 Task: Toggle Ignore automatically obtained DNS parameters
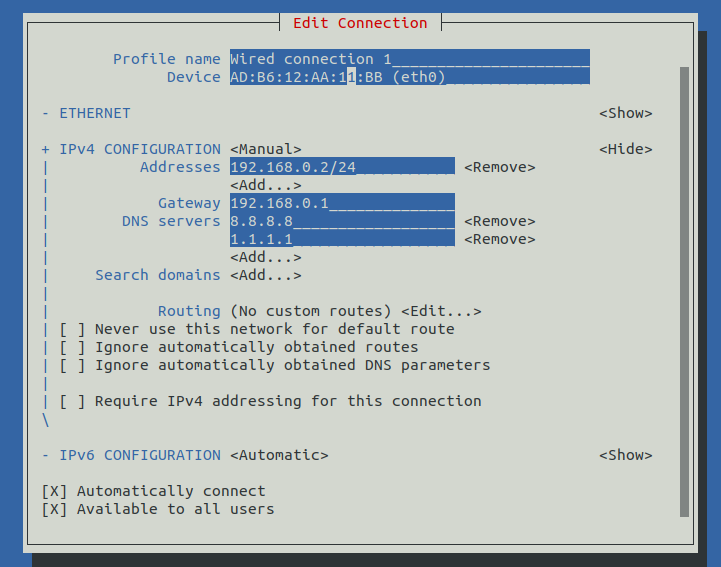pos(275,365)
